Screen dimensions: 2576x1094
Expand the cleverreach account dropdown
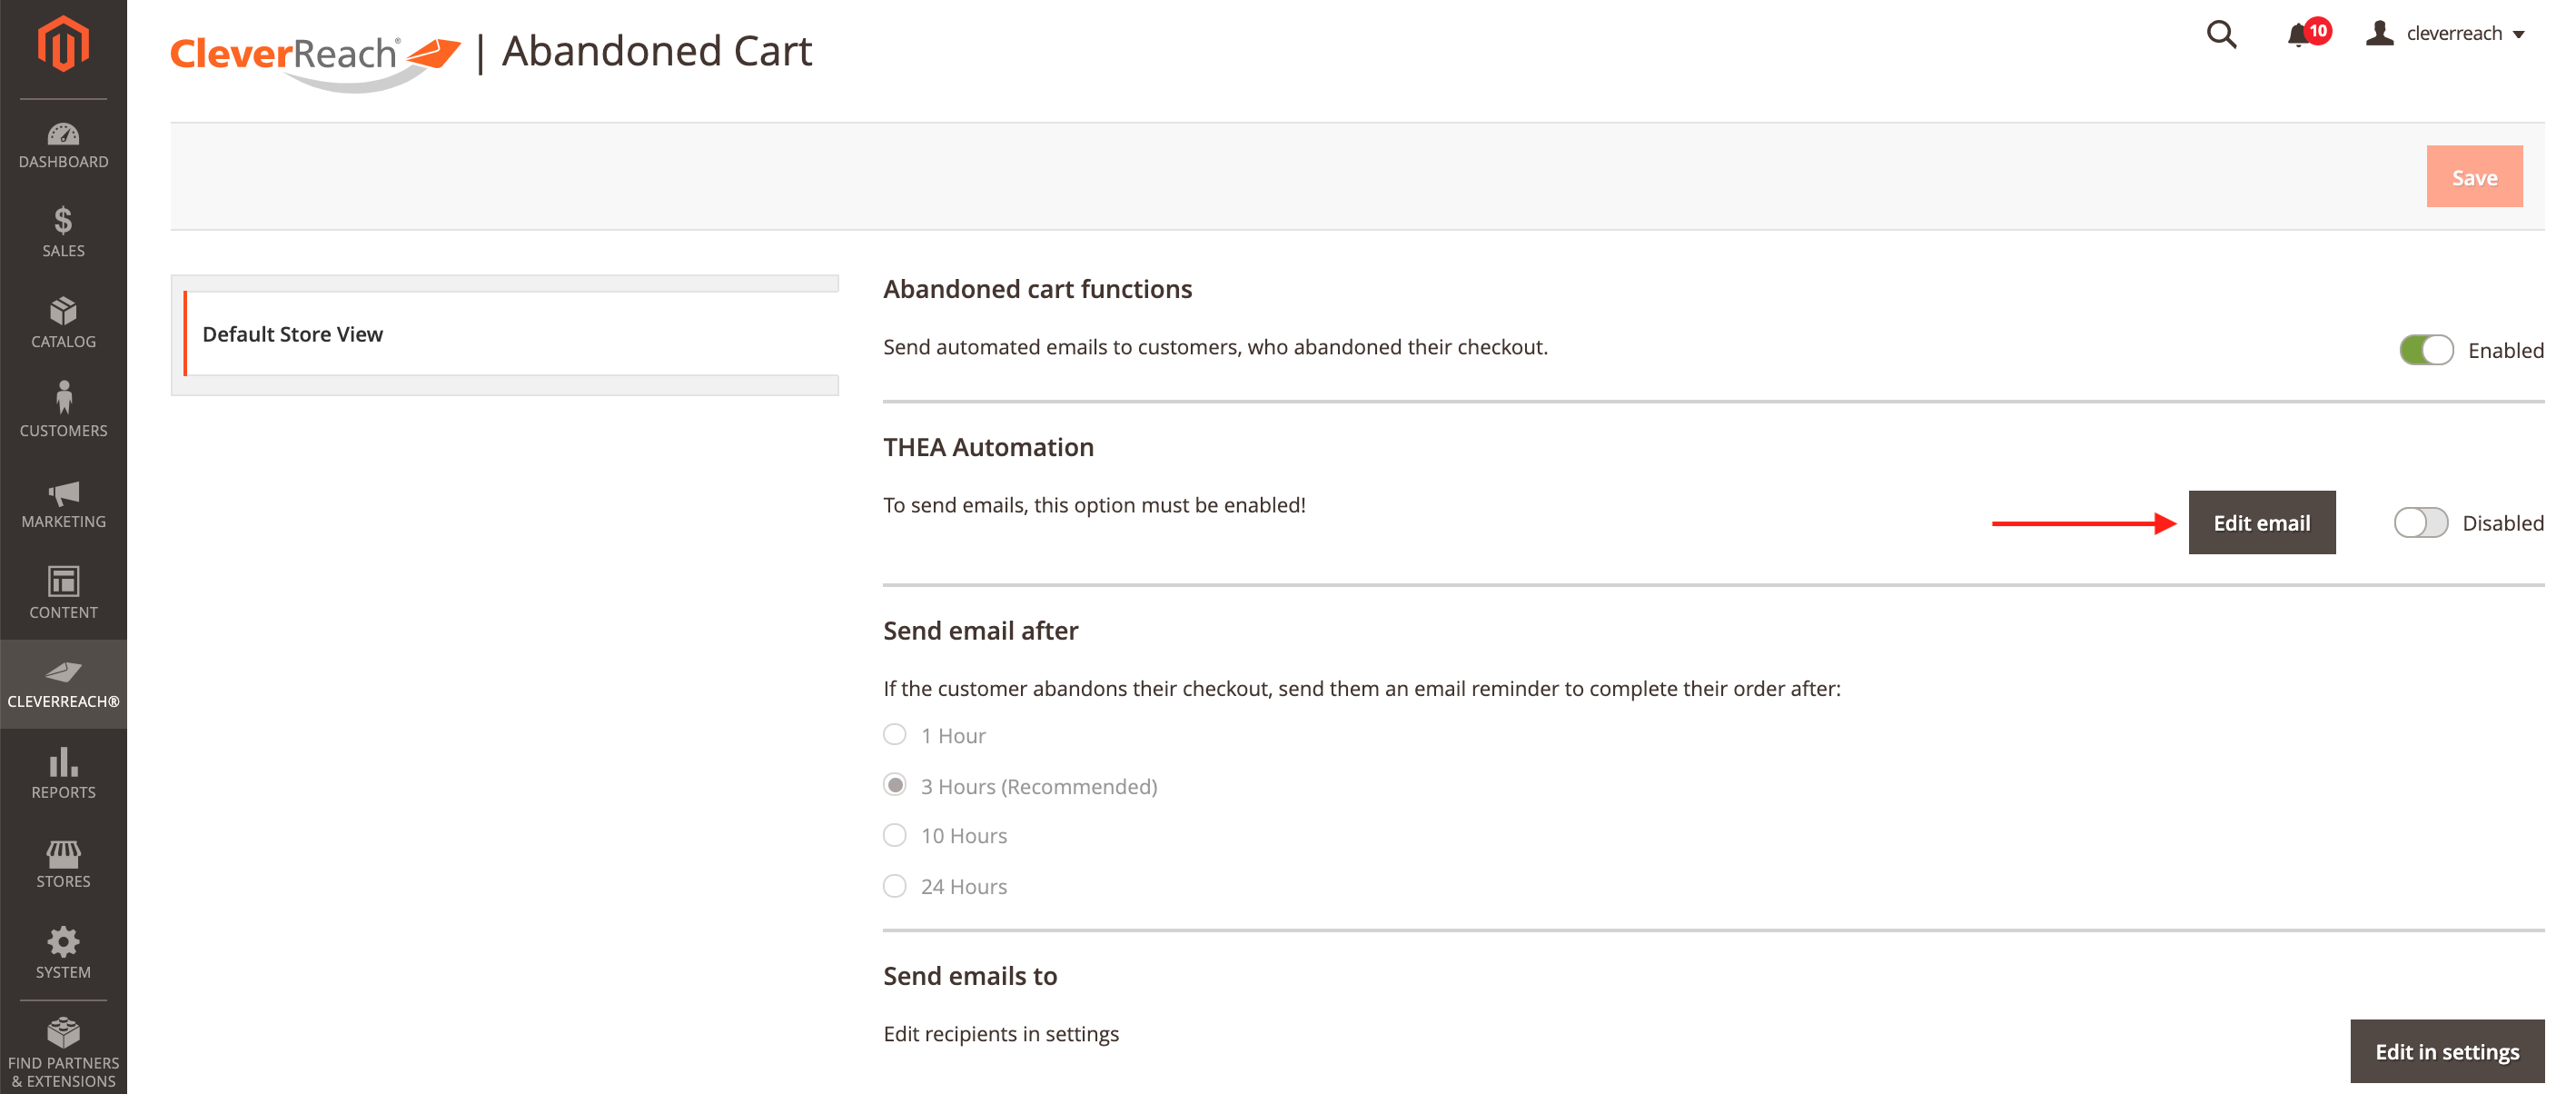coord(2445,34)
